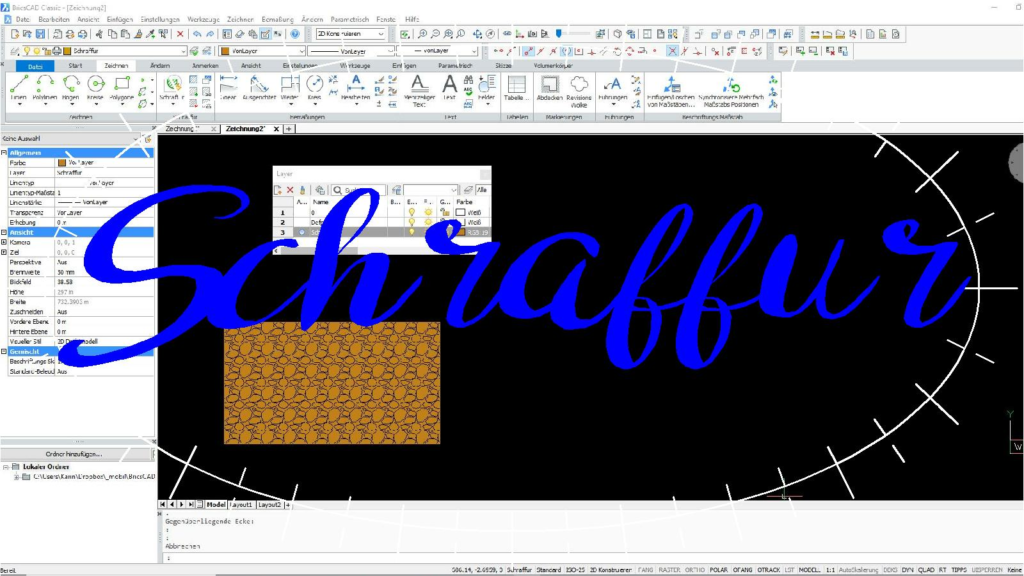
Task: Toggle OFANG in the status bar
Action: (x=743, y=570)
